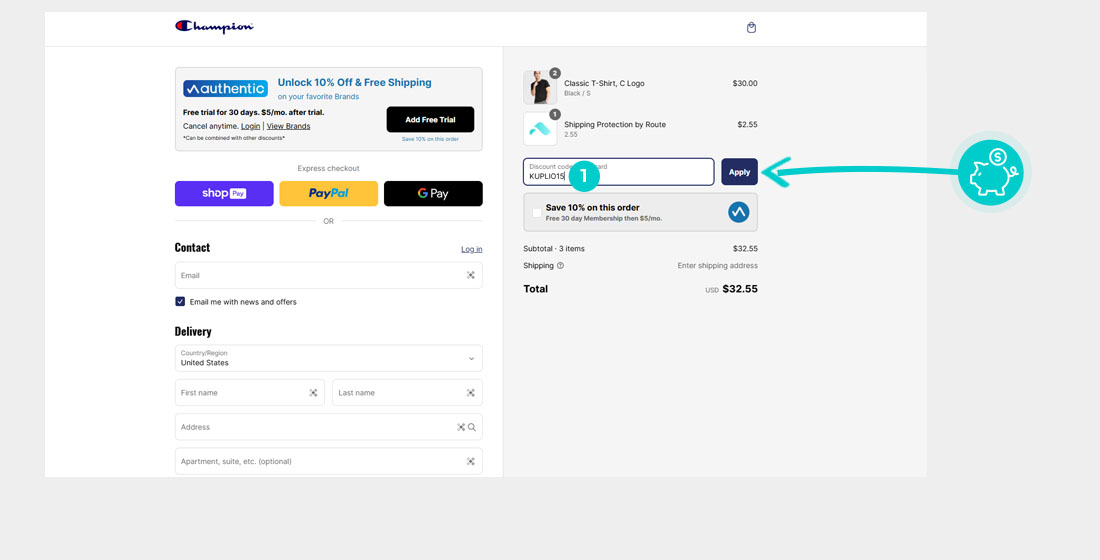Screen dimensions: 1100x560
Task: Check Save 10% on this order
Action: click(537, 212)
